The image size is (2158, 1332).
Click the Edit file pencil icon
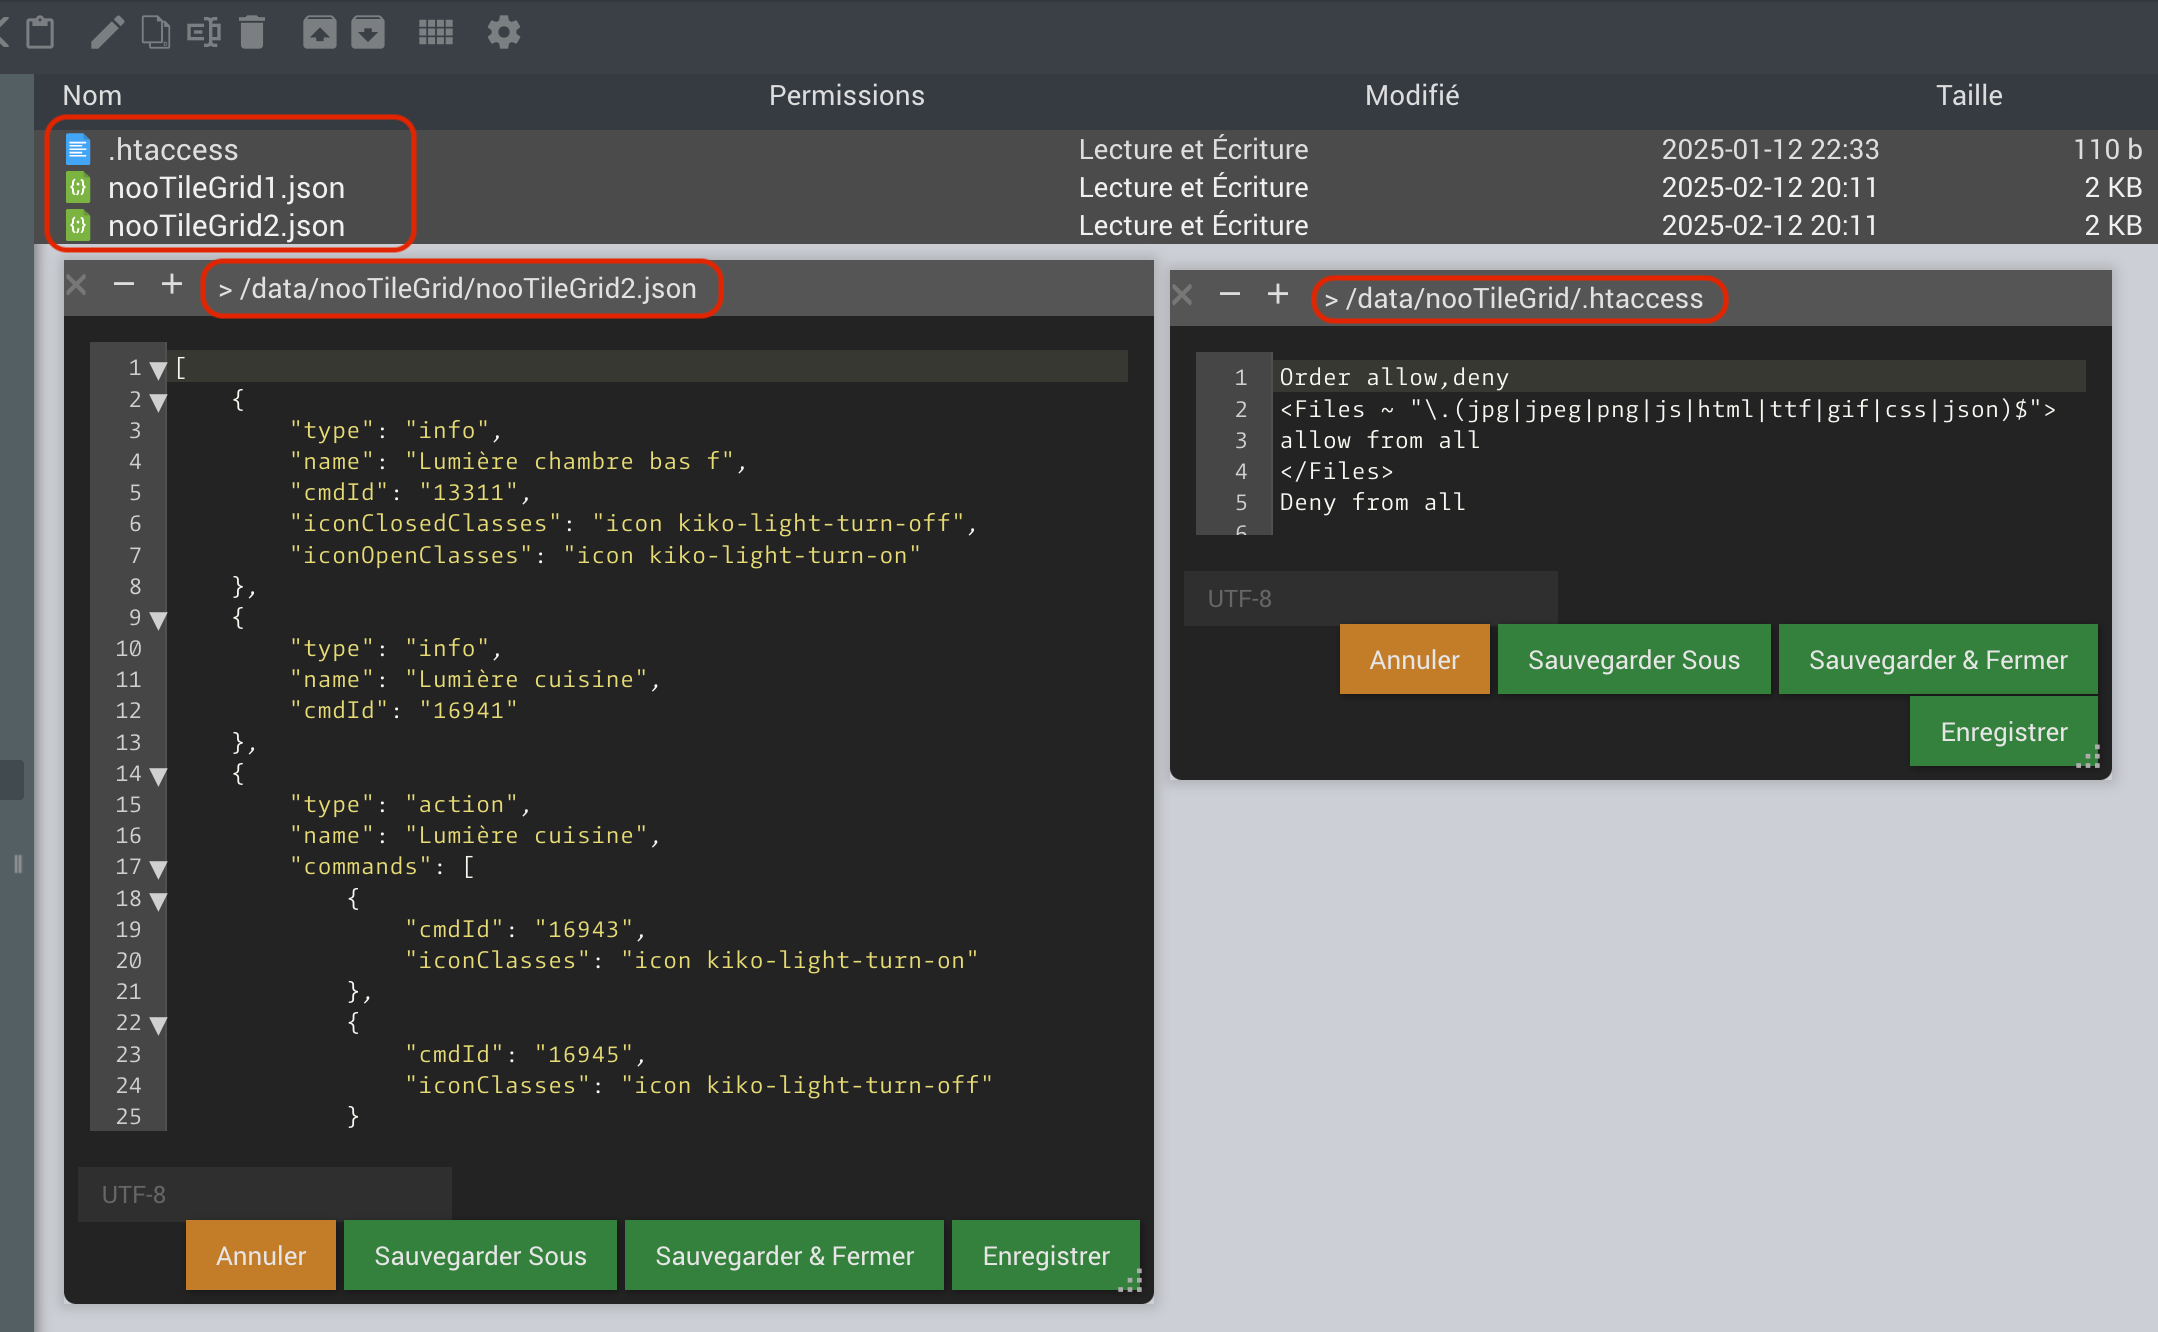click(x=107, y=32)
